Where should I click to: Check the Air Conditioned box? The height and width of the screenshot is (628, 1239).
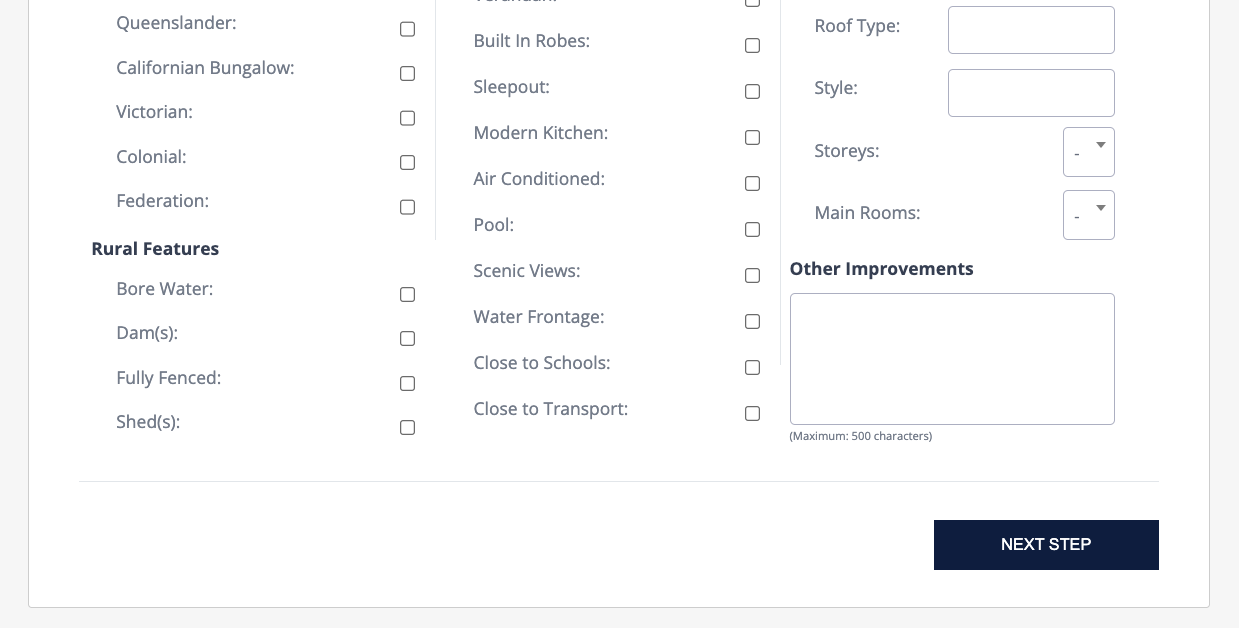(x=752, y=184)
